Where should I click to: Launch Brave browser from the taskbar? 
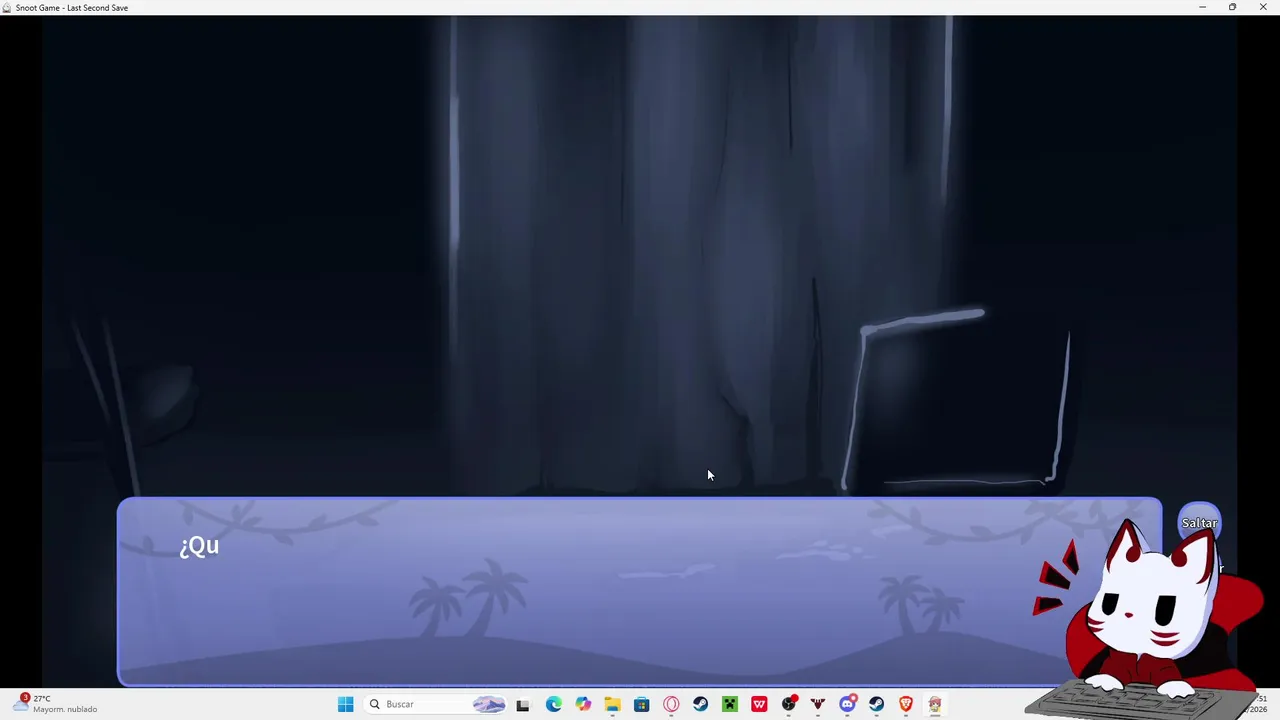(x=906, y=704)
